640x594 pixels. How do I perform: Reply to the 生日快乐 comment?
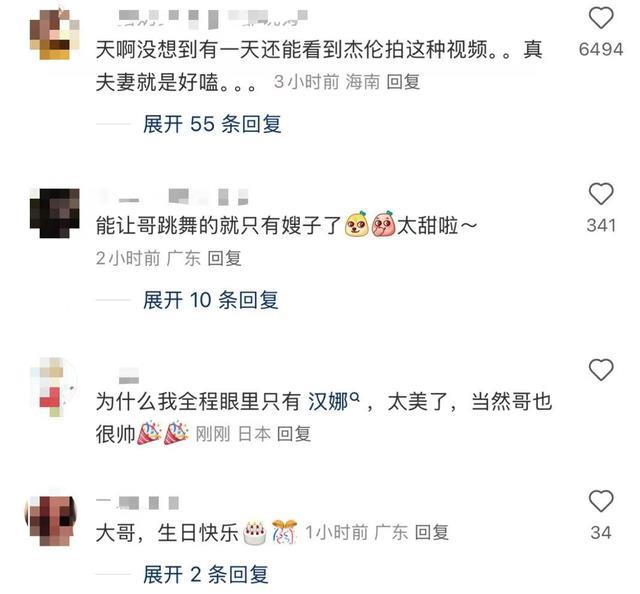[x=431, y=533]
